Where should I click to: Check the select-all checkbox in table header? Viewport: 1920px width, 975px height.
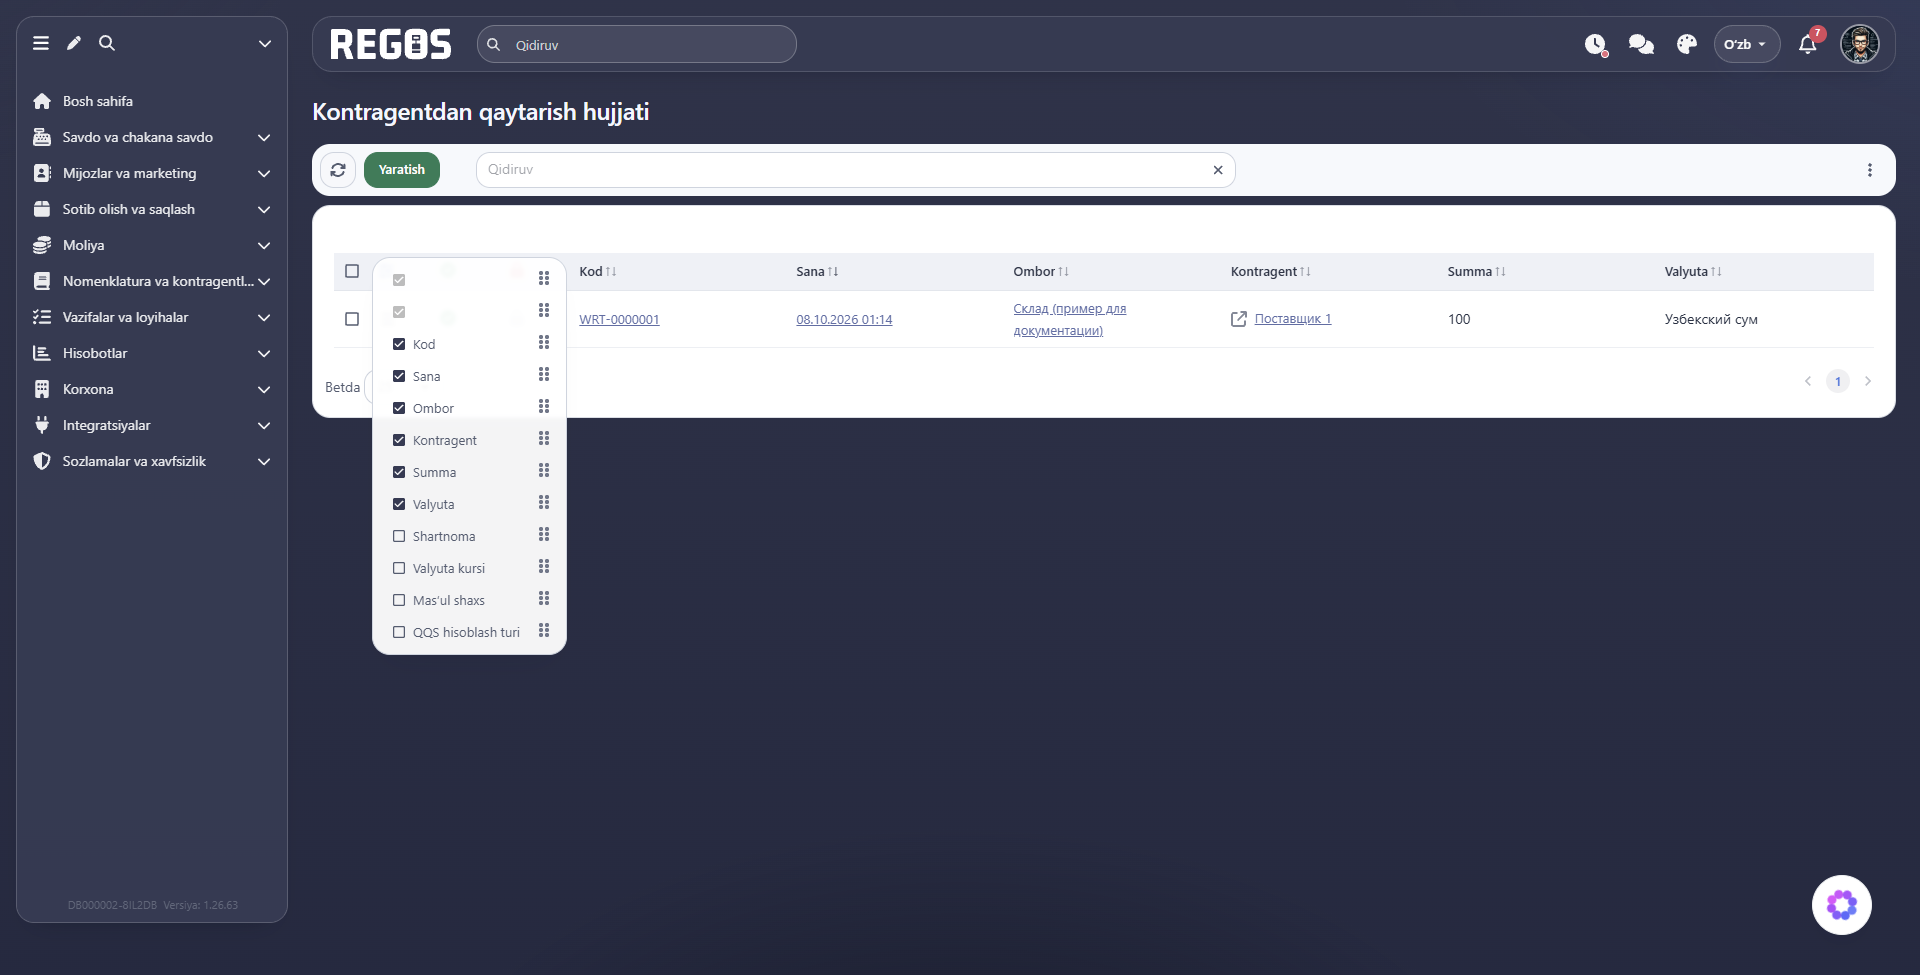coord(352,271)
